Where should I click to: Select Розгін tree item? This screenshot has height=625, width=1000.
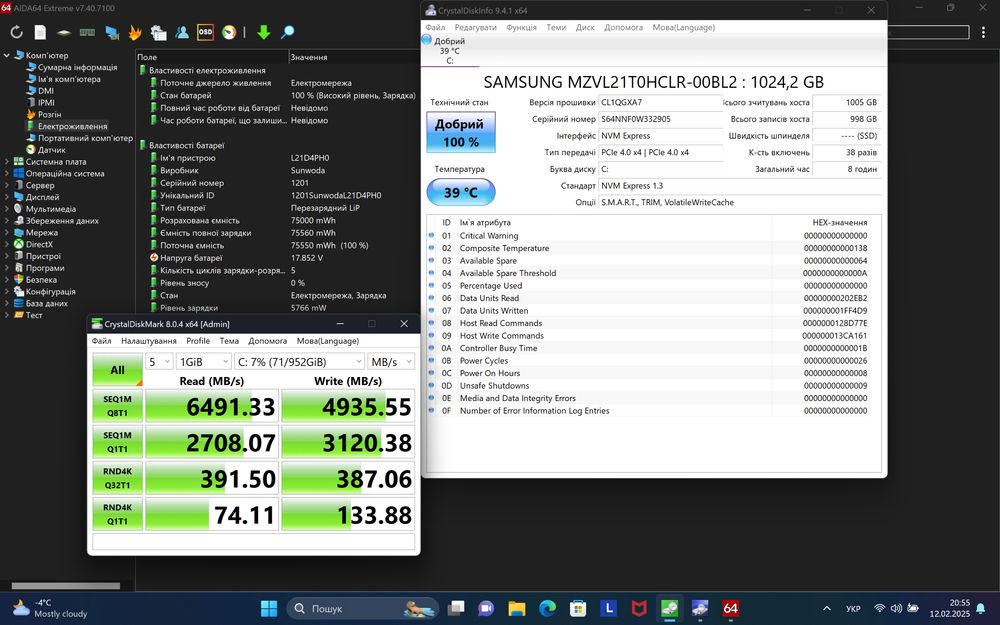click(49, 114)
